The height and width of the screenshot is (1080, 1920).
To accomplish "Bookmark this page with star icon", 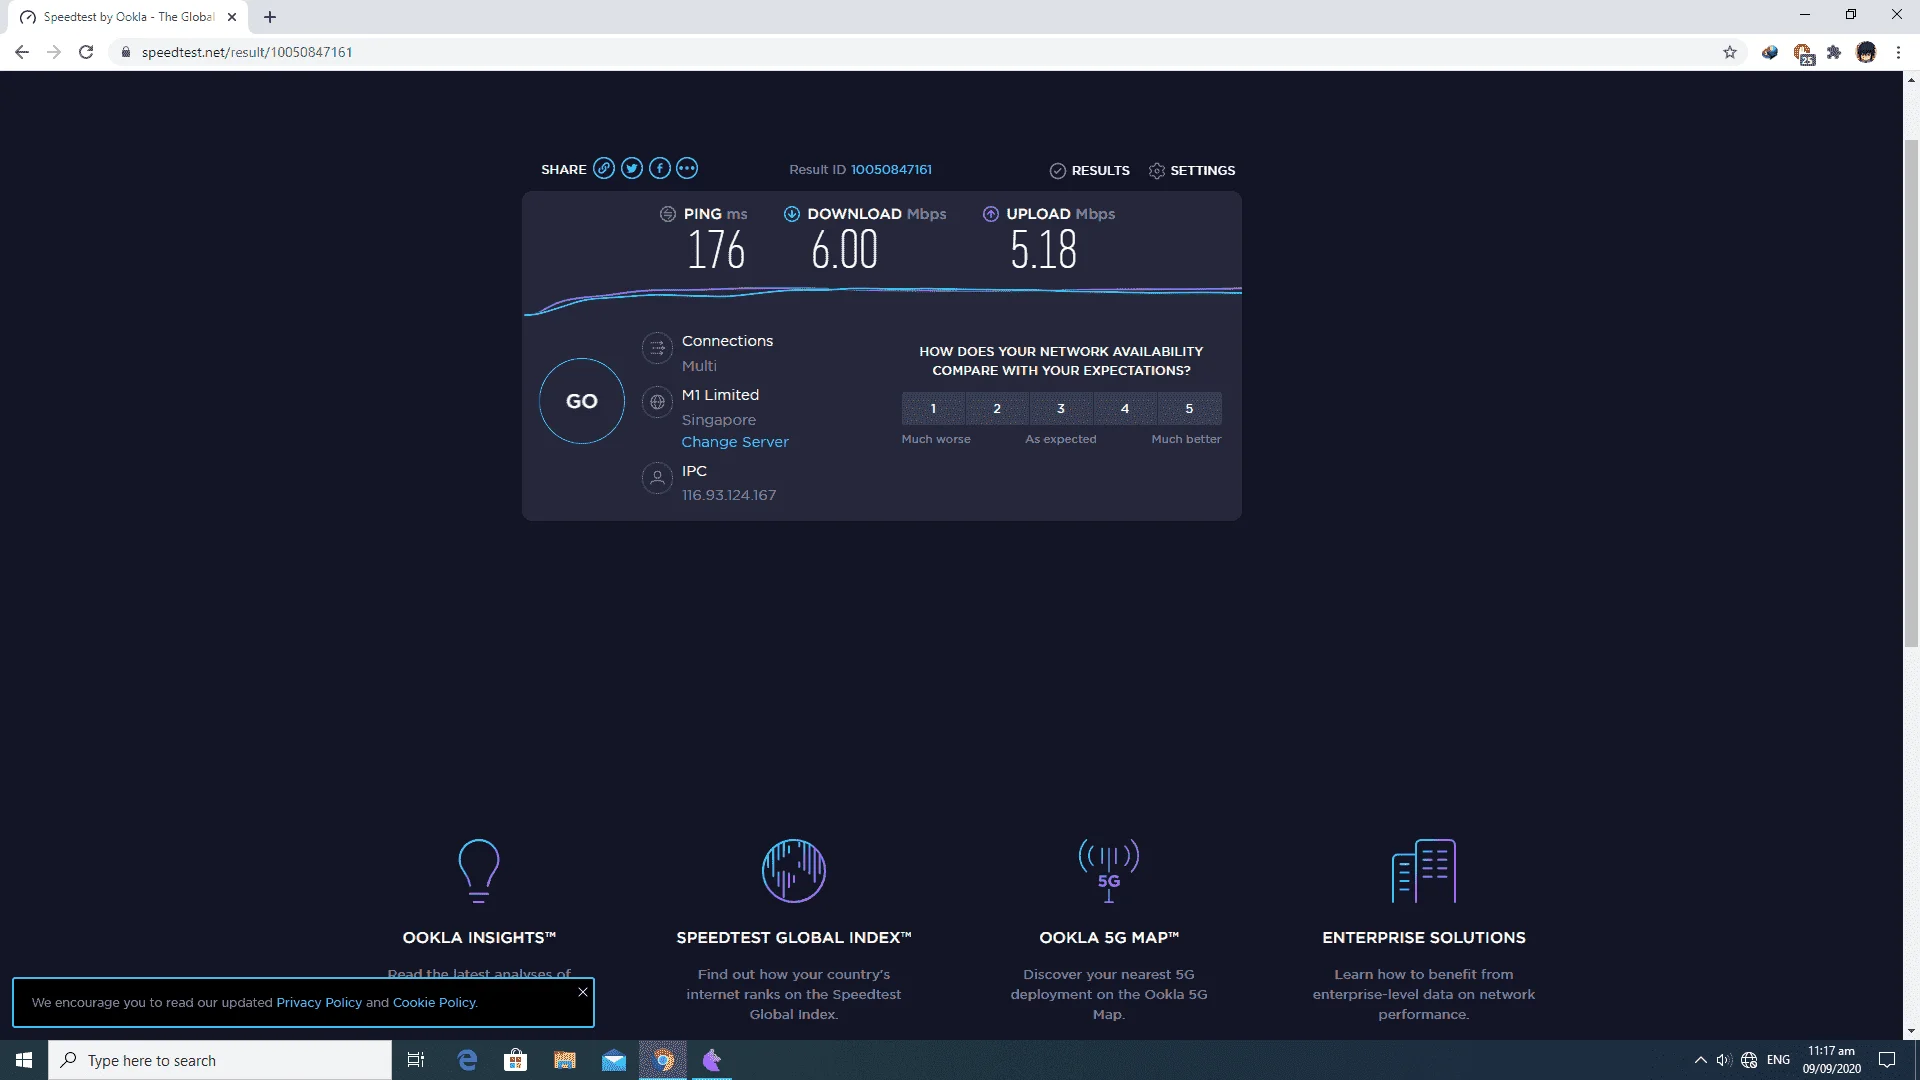I will (x=1730, y=52).
